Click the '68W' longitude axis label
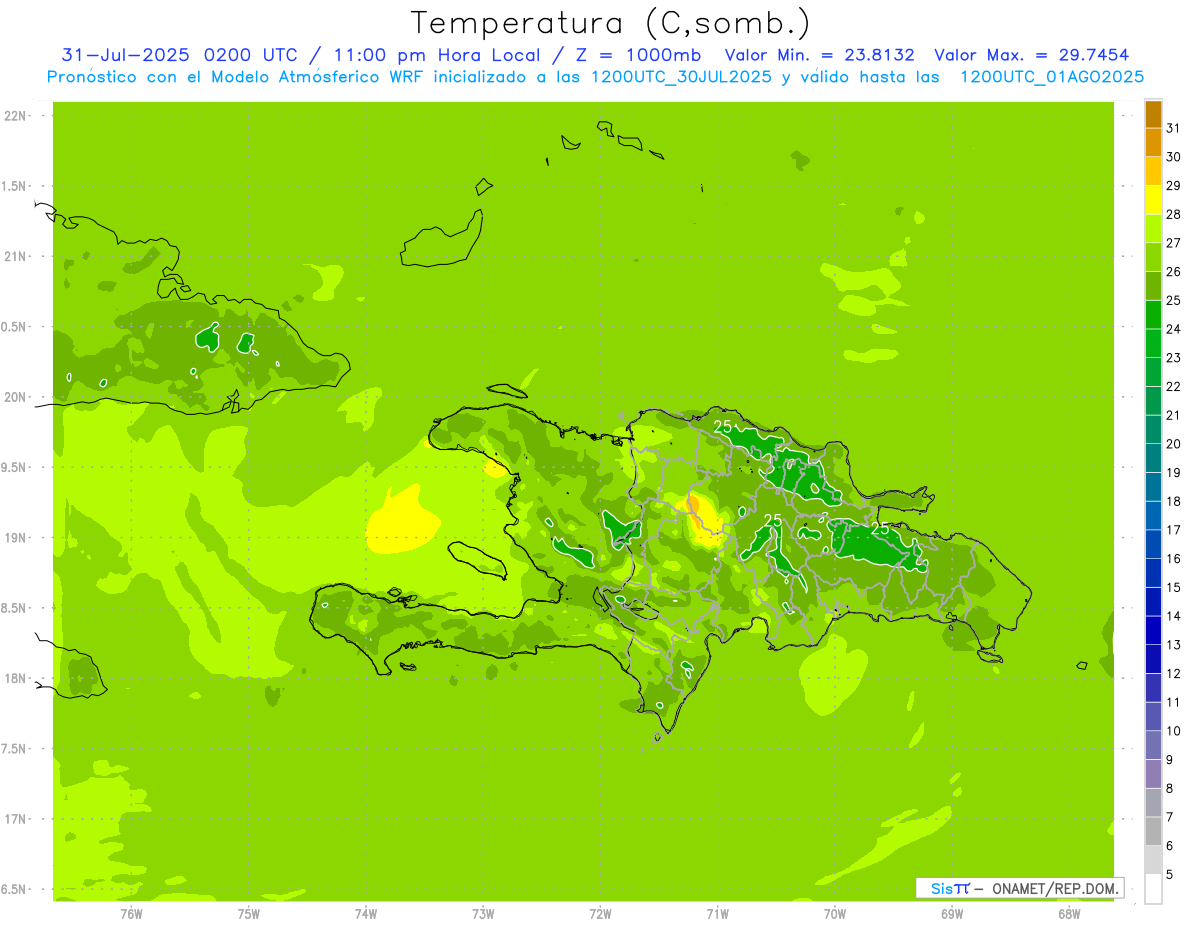Image resolution: width=1200 pixels, height=927 pixels. click(x=1069, y=913)
